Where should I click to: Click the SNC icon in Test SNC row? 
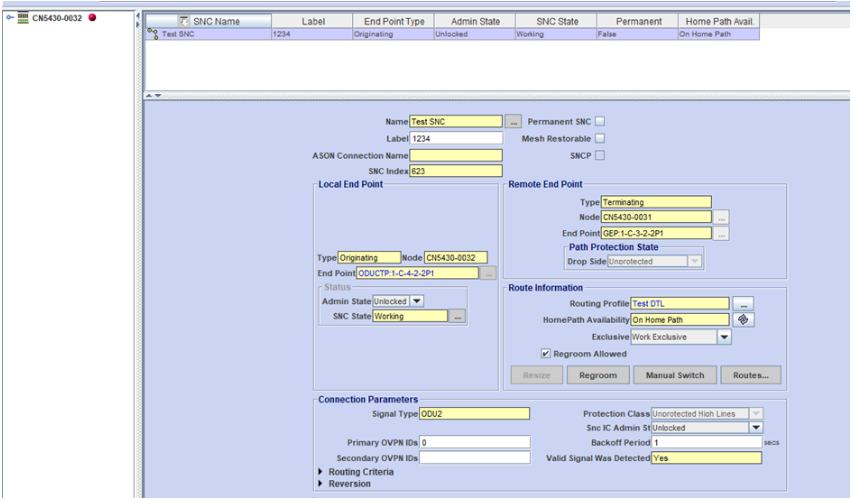click(x=153, y=34)
